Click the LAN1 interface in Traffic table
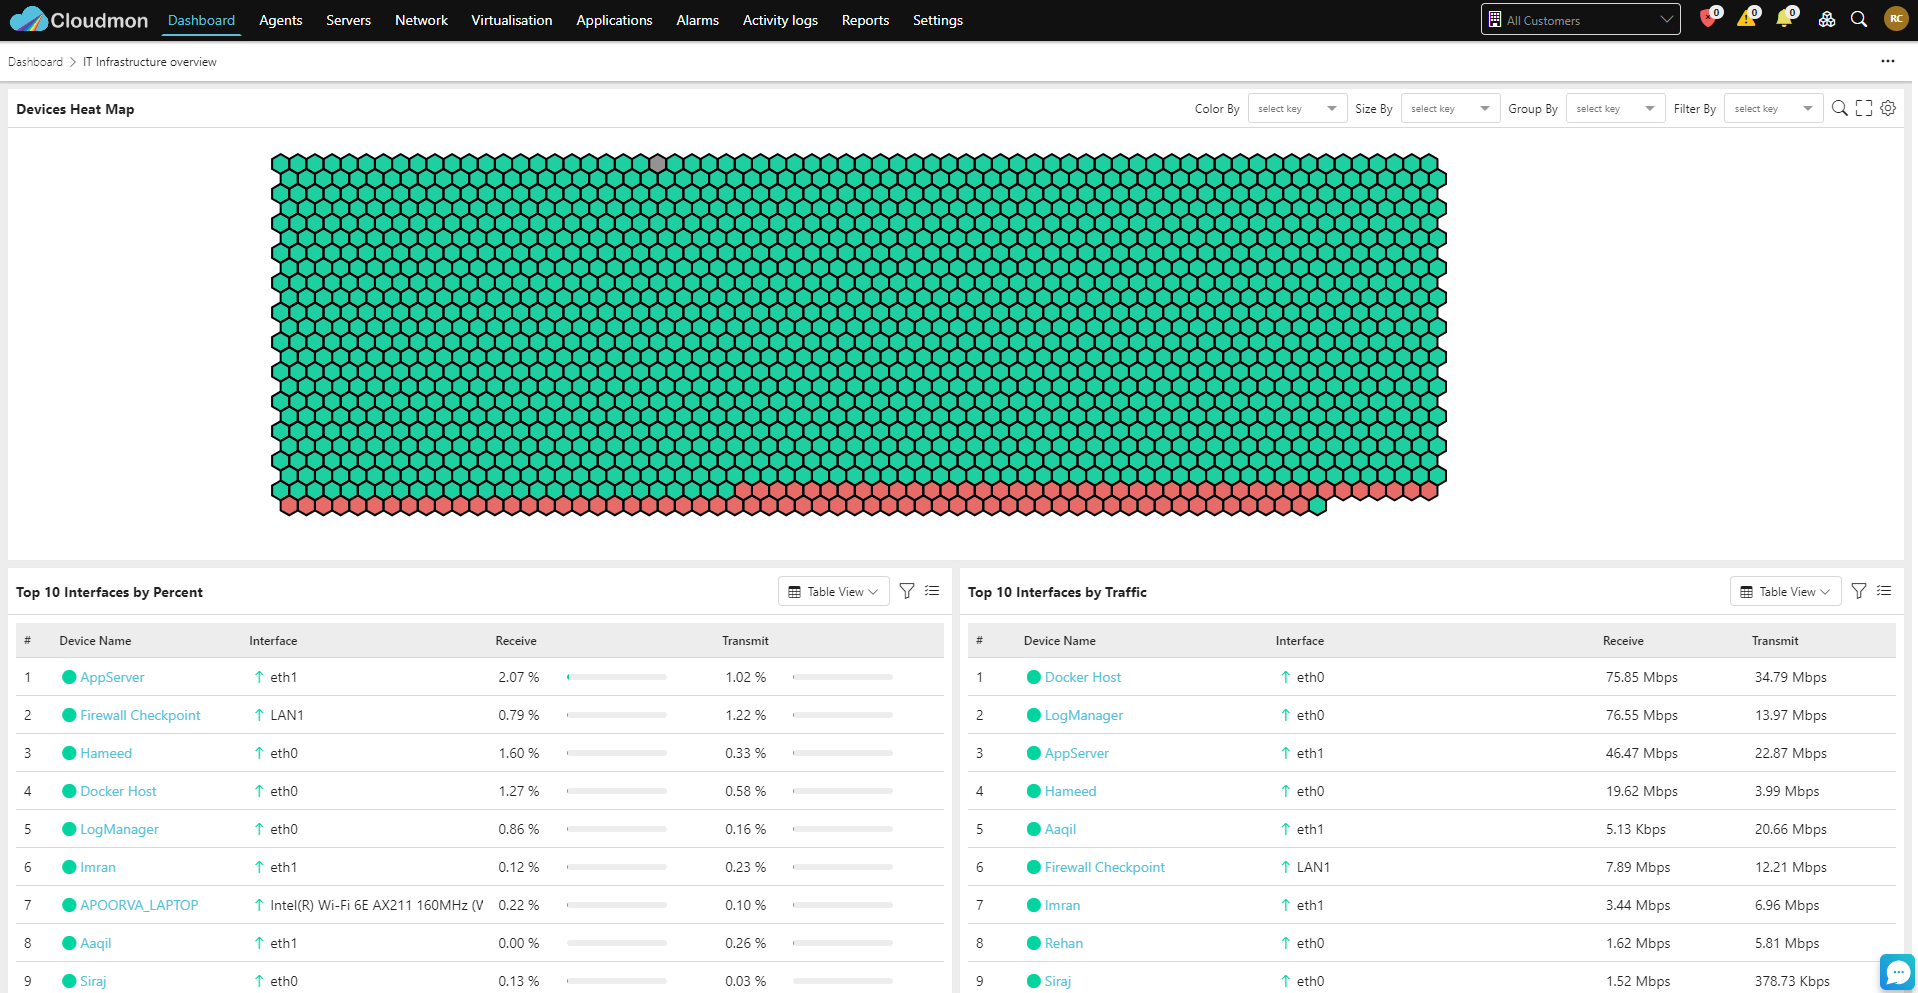The height and width of the screenshot is (993, 1918). [x=1313, y=867]
